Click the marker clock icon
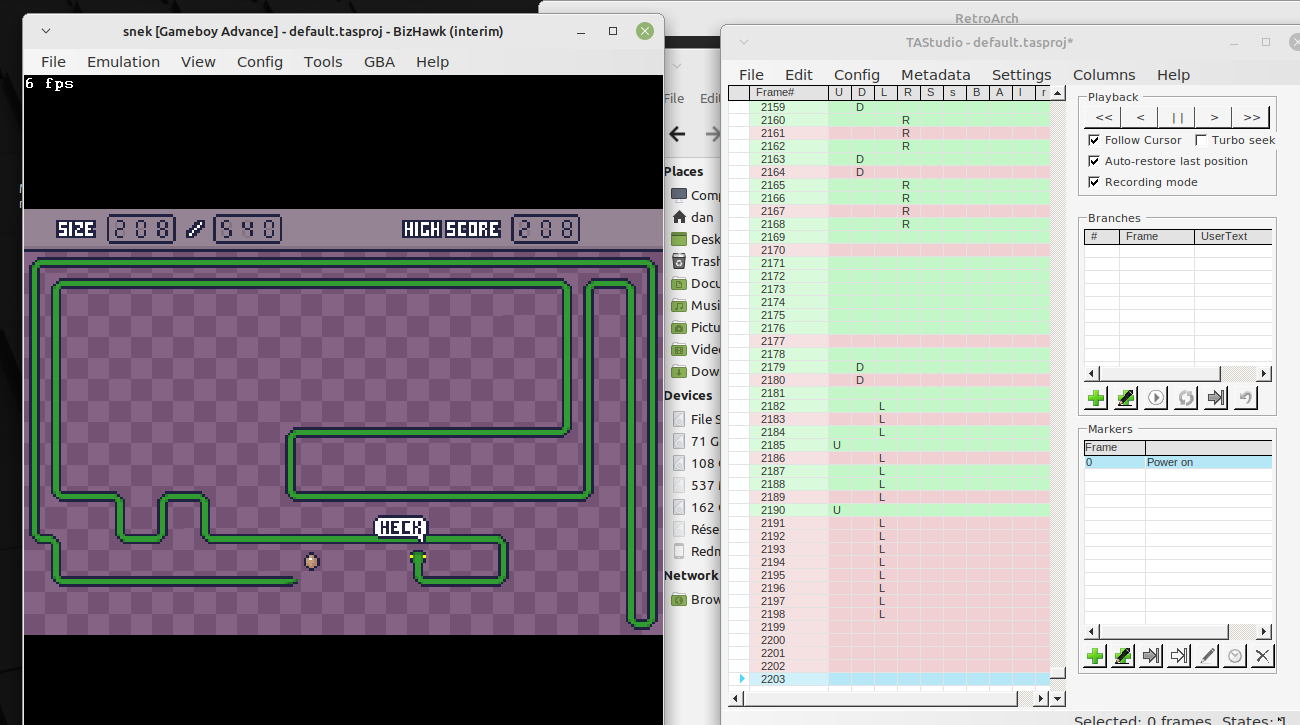The width and height of the screenshot is (1300, 725). coord(1235,656)
